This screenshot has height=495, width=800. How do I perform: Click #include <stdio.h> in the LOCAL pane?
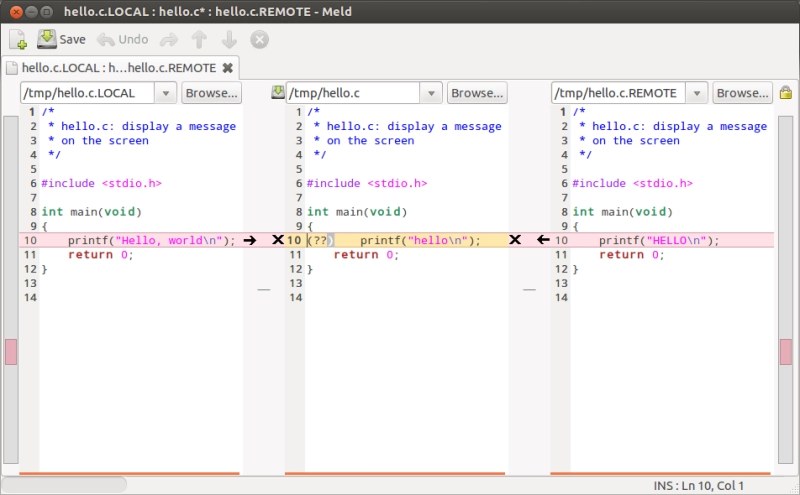point(102,183)
